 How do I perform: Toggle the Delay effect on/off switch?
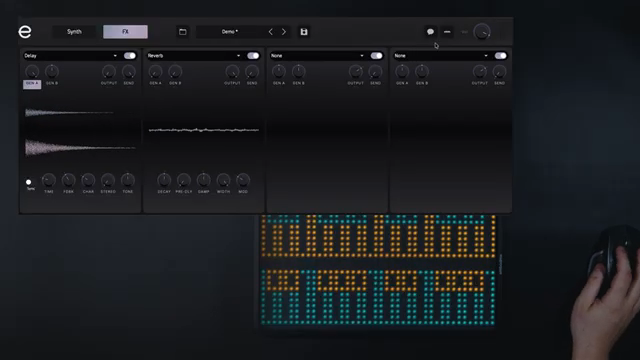click(130, 56)
